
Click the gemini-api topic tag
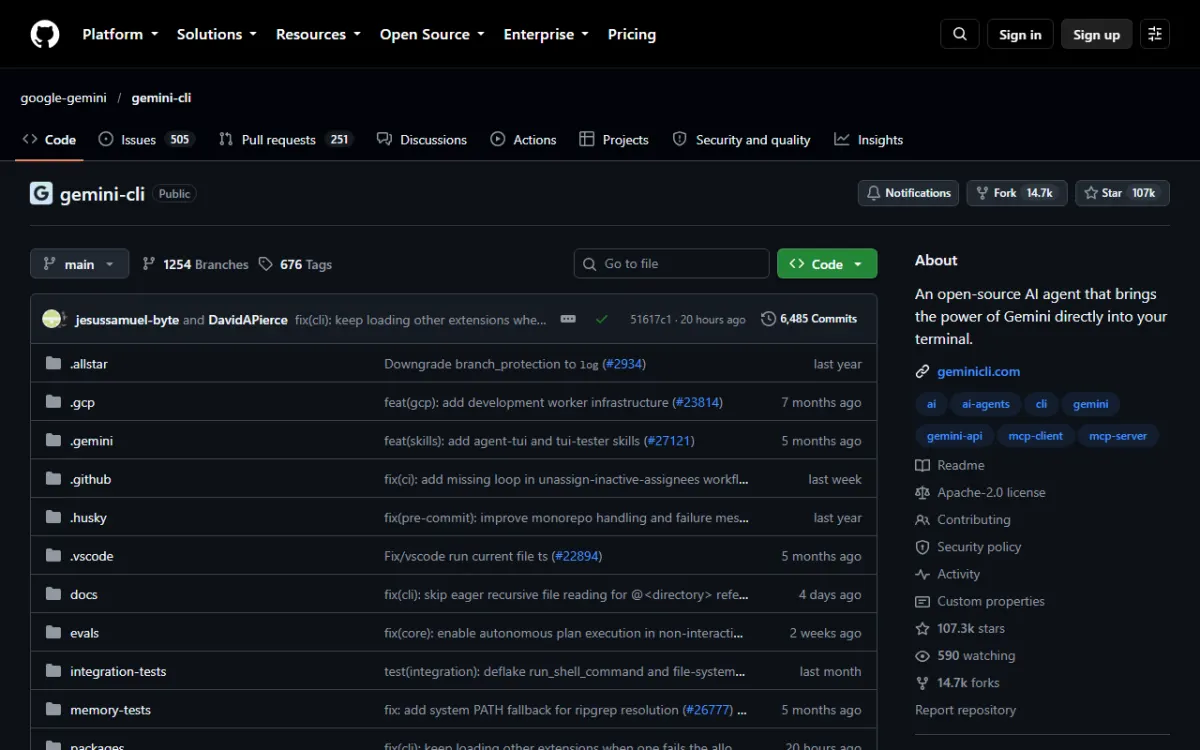[954, 436]
